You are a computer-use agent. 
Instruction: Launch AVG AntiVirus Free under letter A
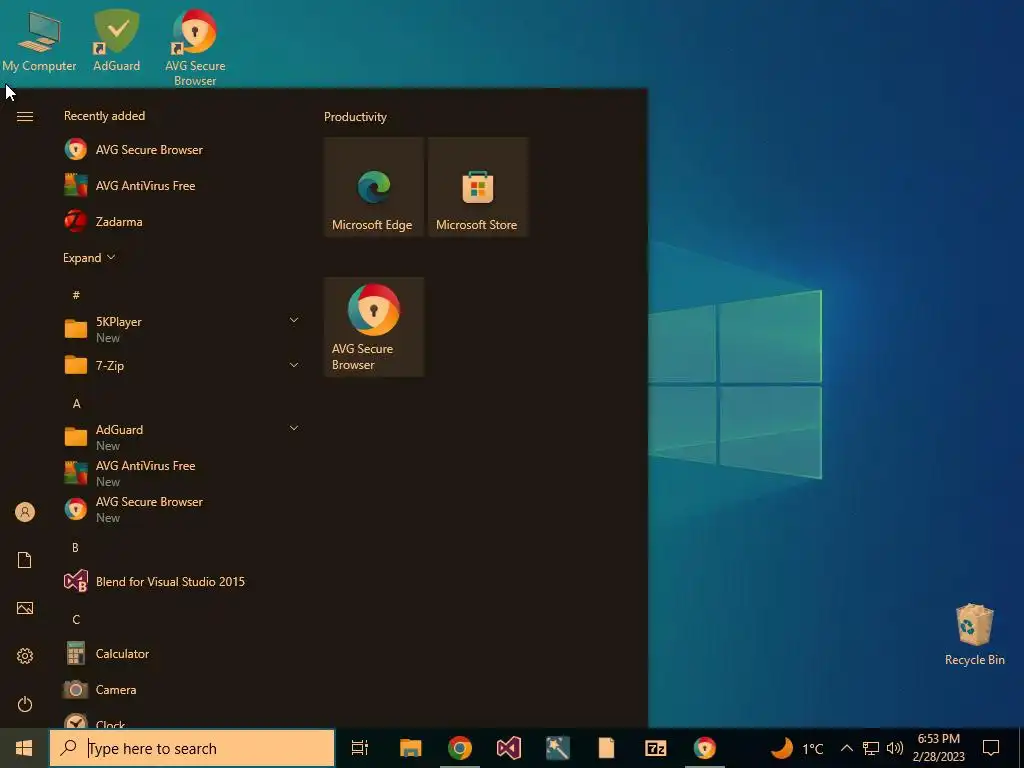click(x=182, y=473)
